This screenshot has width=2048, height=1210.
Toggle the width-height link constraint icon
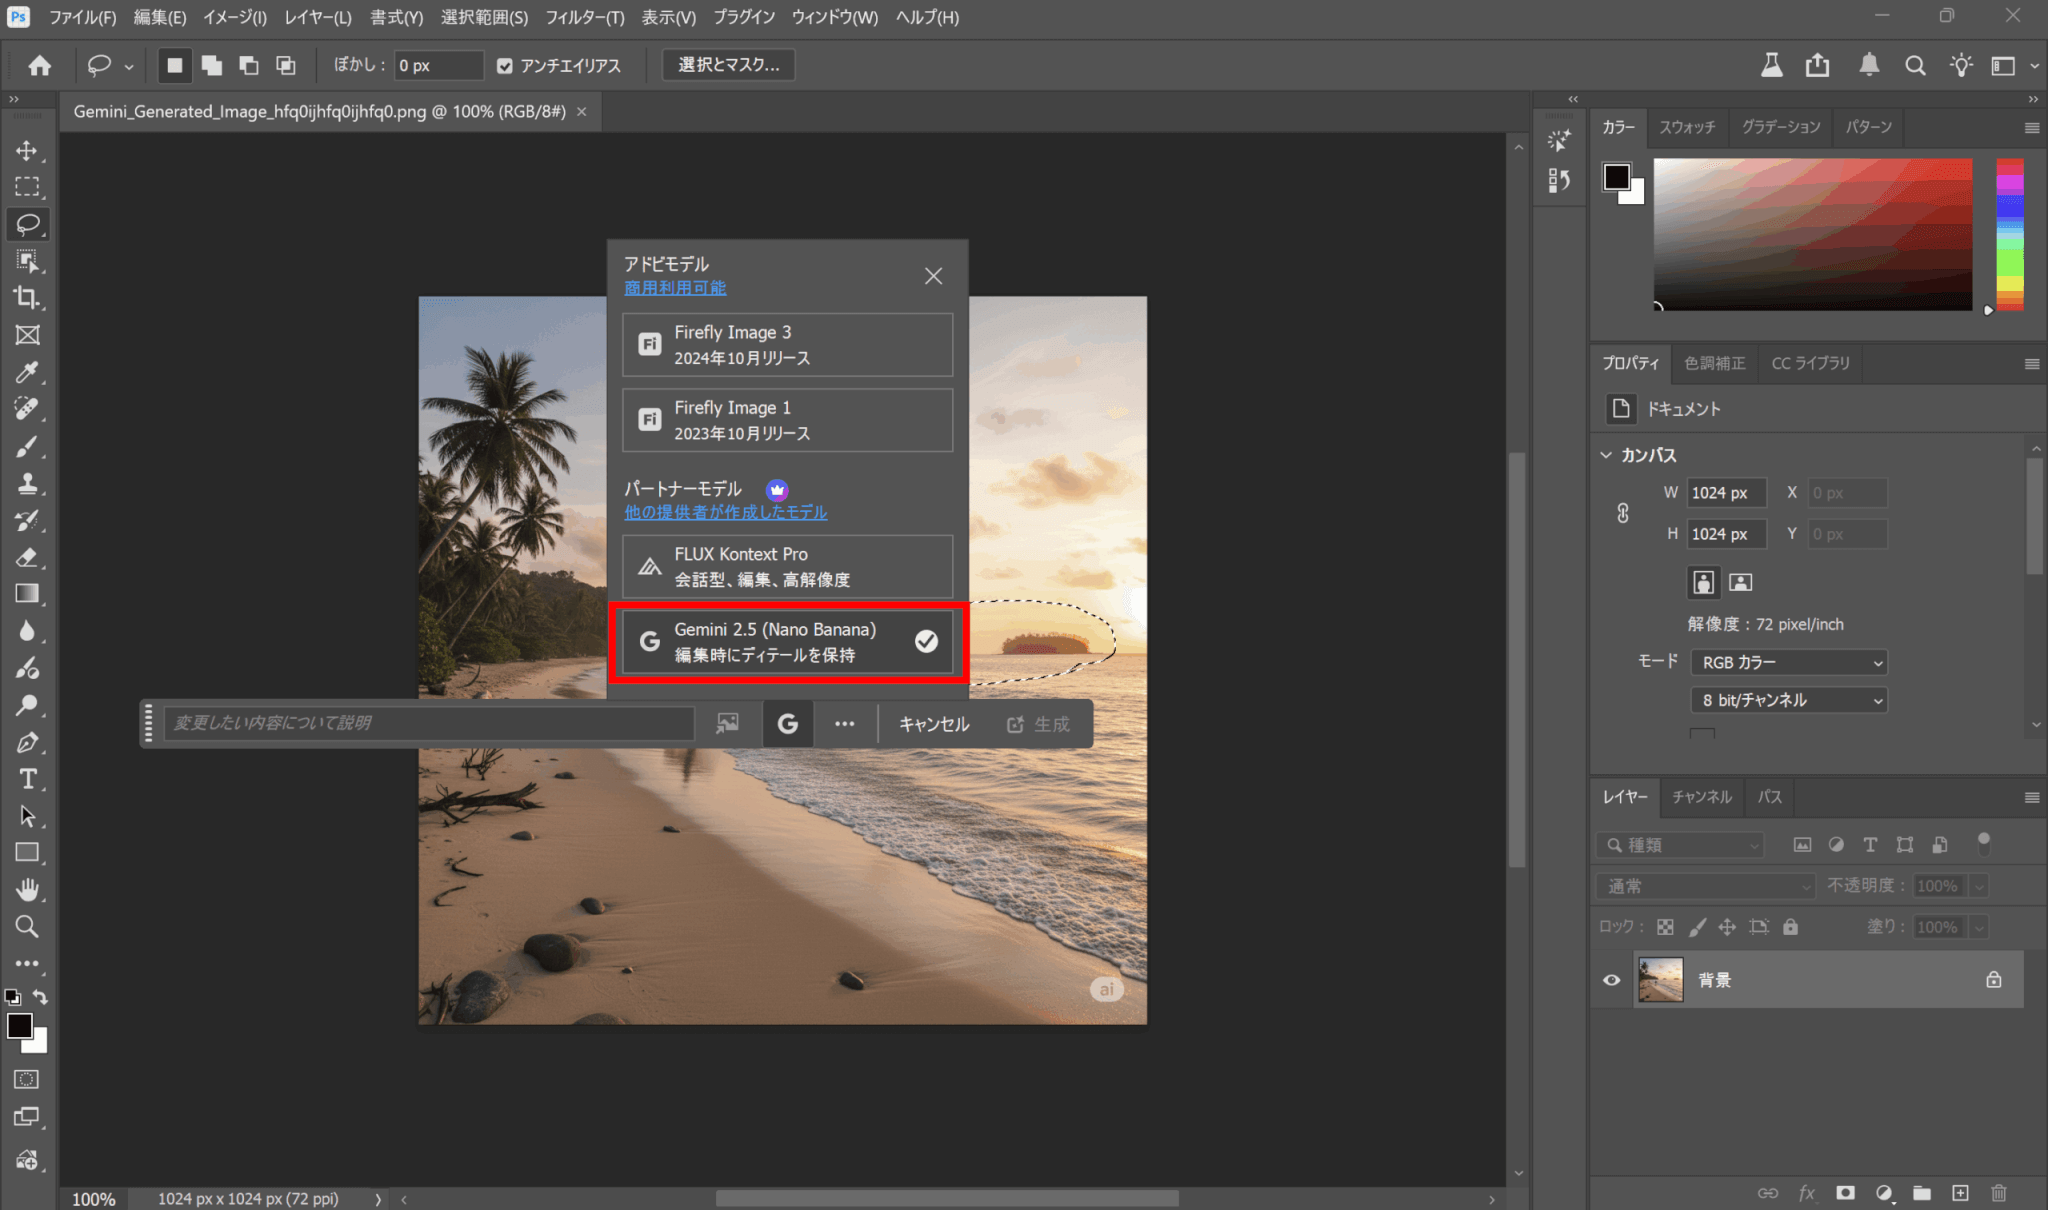tap(1623, 513)
